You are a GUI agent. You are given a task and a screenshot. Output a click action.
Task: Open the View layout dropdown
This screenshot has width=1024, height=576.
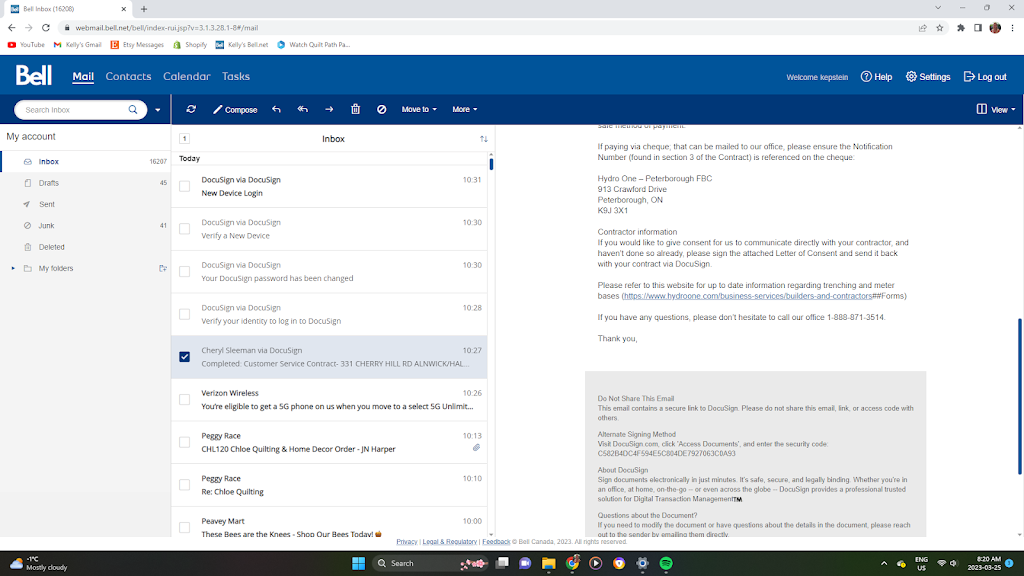[996, 110]
